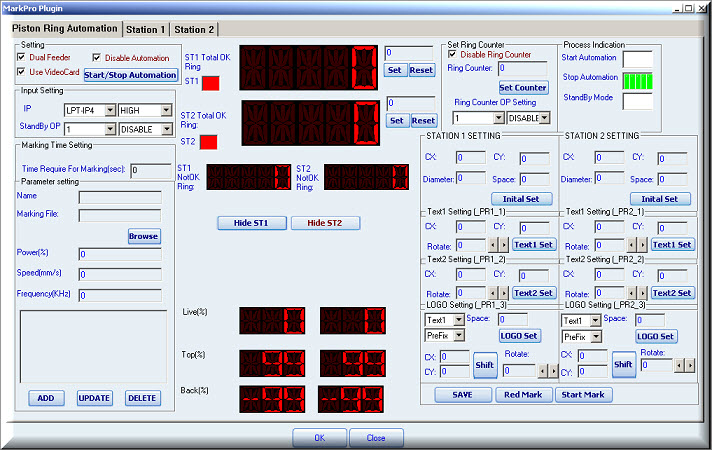Click Station 1 LOGO rotate left arrow
Screen dimensions: 712x450
tap(542, 370)
